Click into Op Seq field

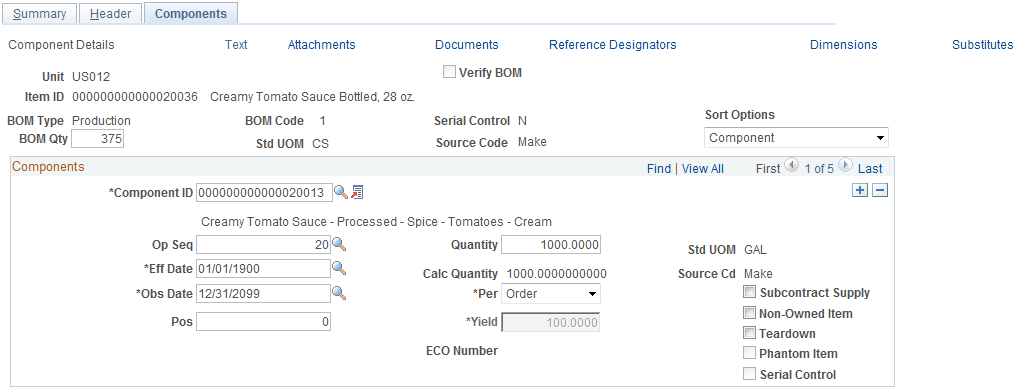(263, 244)
